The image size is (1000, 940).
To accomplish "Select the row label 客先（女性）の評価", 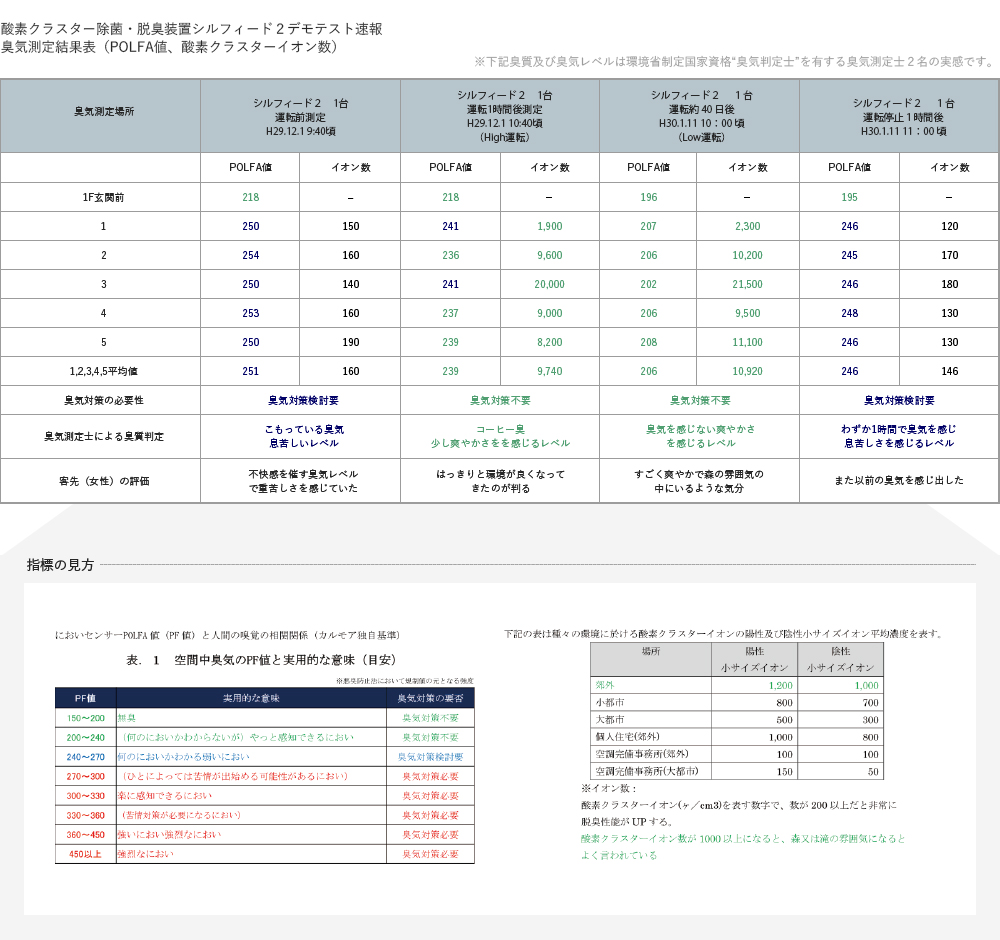I will point(103,481).
